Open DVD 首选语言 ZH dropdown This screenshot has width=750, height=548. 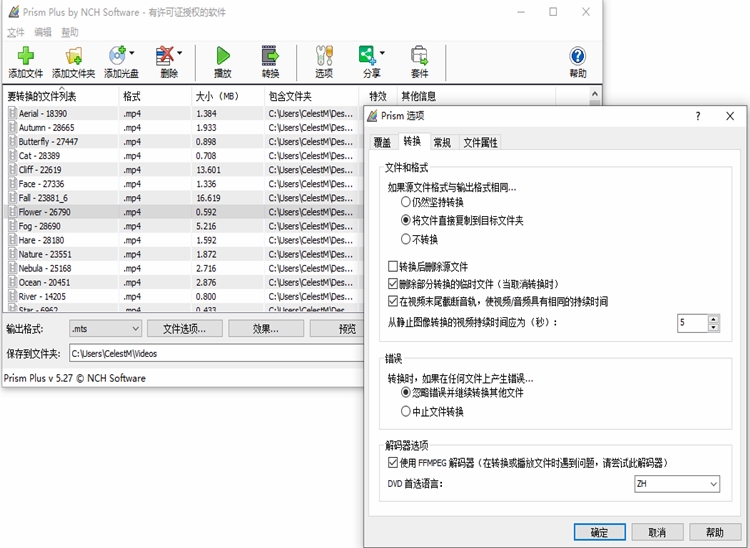pos(677,484)
